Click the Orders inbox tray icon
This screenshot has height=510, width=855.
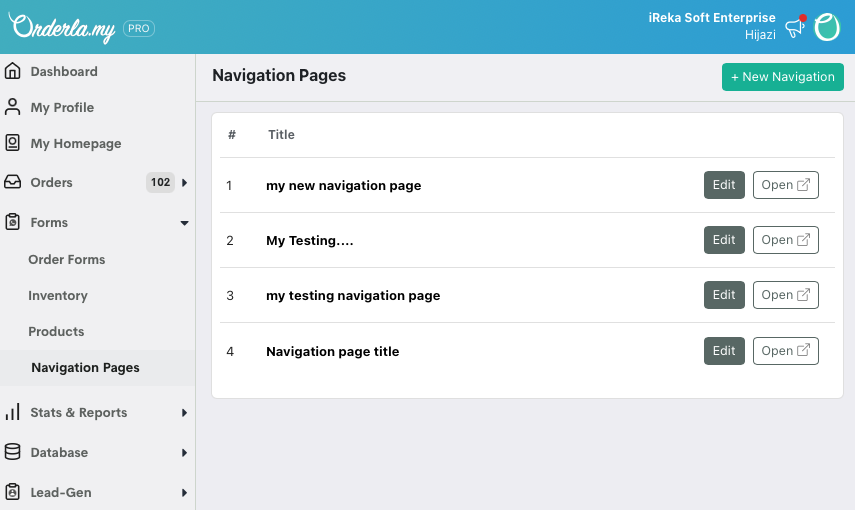[x=13, y=182]
